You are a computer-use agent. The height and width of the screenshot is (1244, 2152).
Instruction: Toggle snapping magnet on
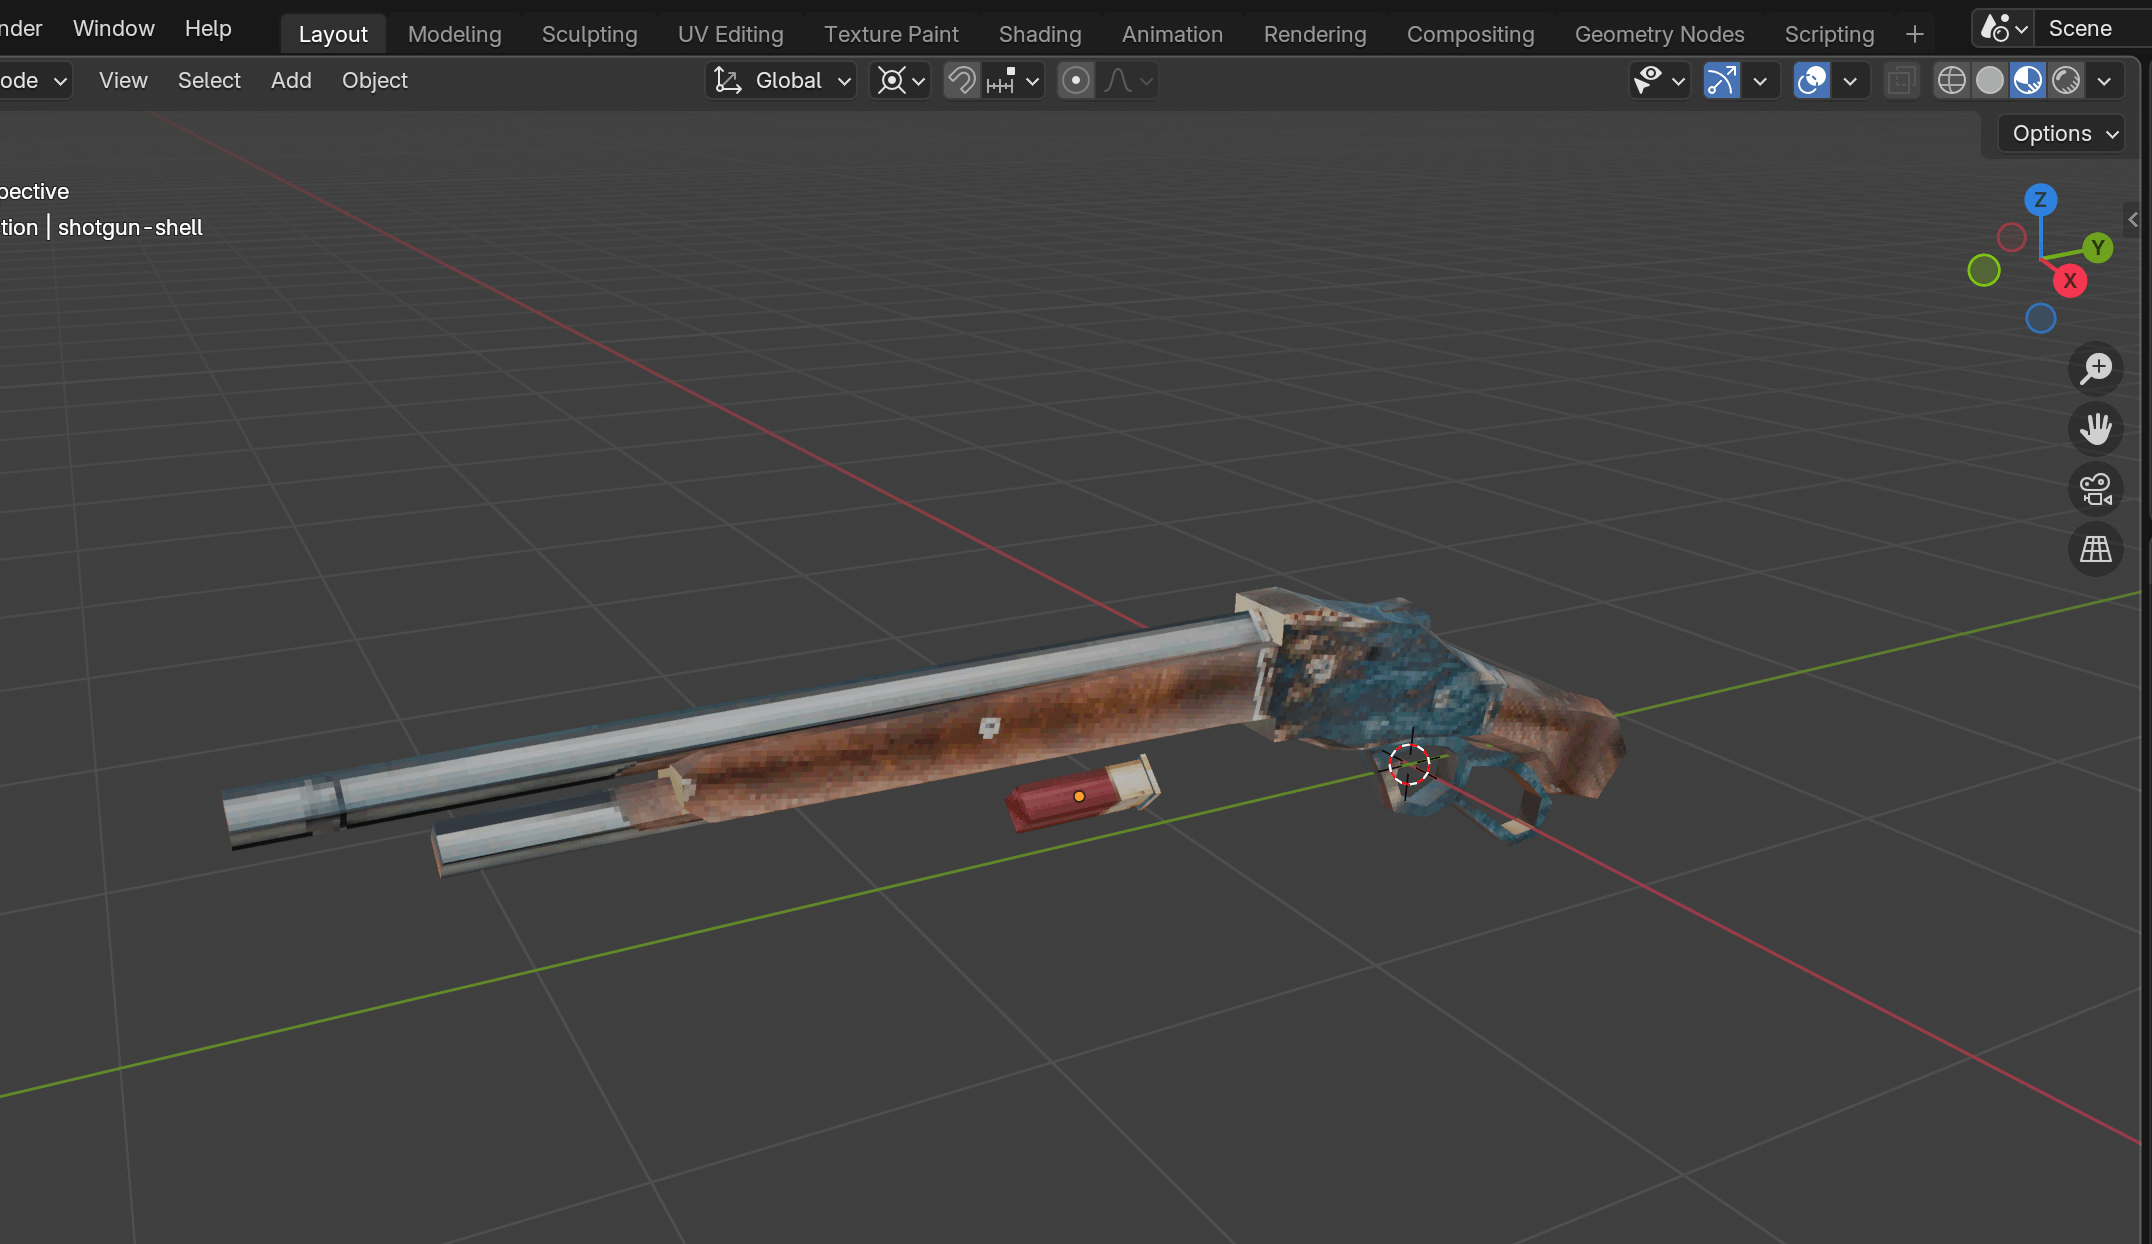point(962,80)
